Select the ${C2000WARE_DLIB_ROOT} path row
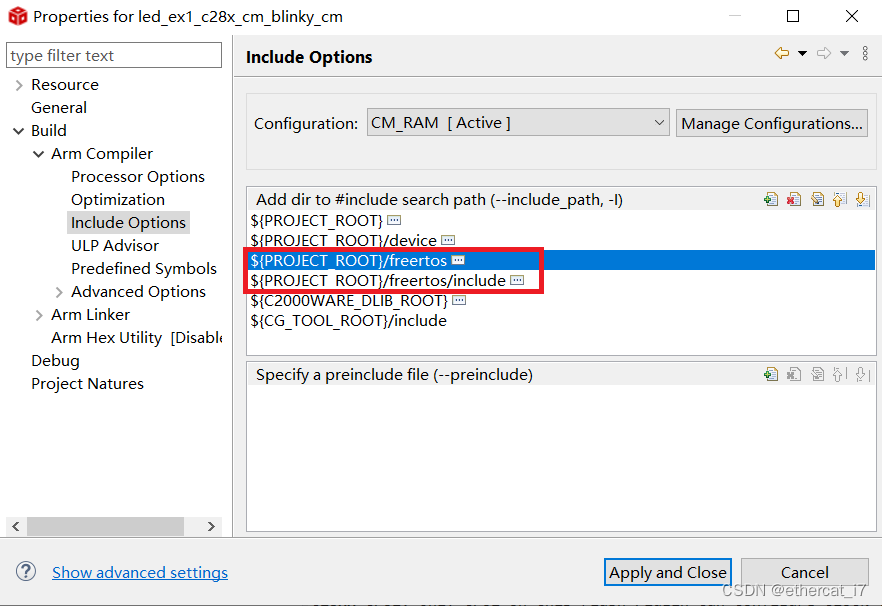The image size is (882, 608). click(561, 300)
